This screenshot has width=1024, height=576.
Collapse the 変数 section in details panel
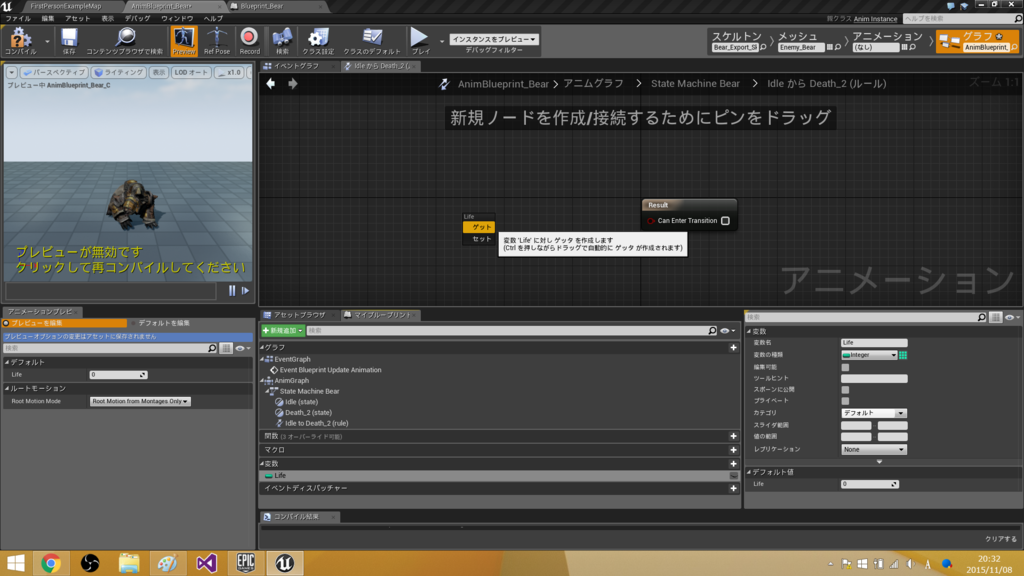click(x=750, y=331)
